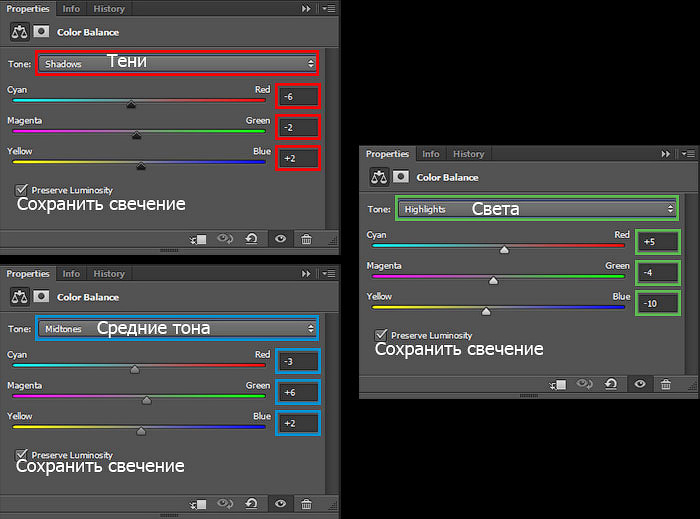Switch to History tab in Highlights panel

coord(469,154)
